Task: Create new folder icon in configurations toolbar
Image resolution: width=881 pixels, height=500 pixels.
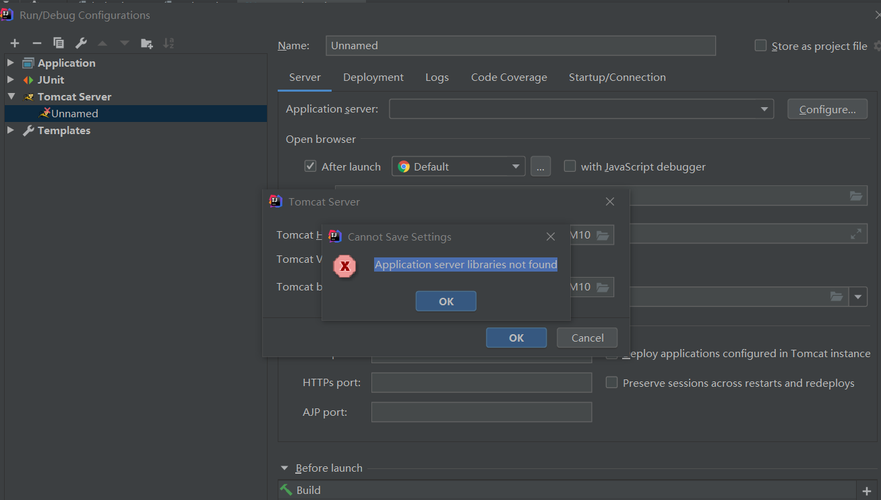Action: 147,43
